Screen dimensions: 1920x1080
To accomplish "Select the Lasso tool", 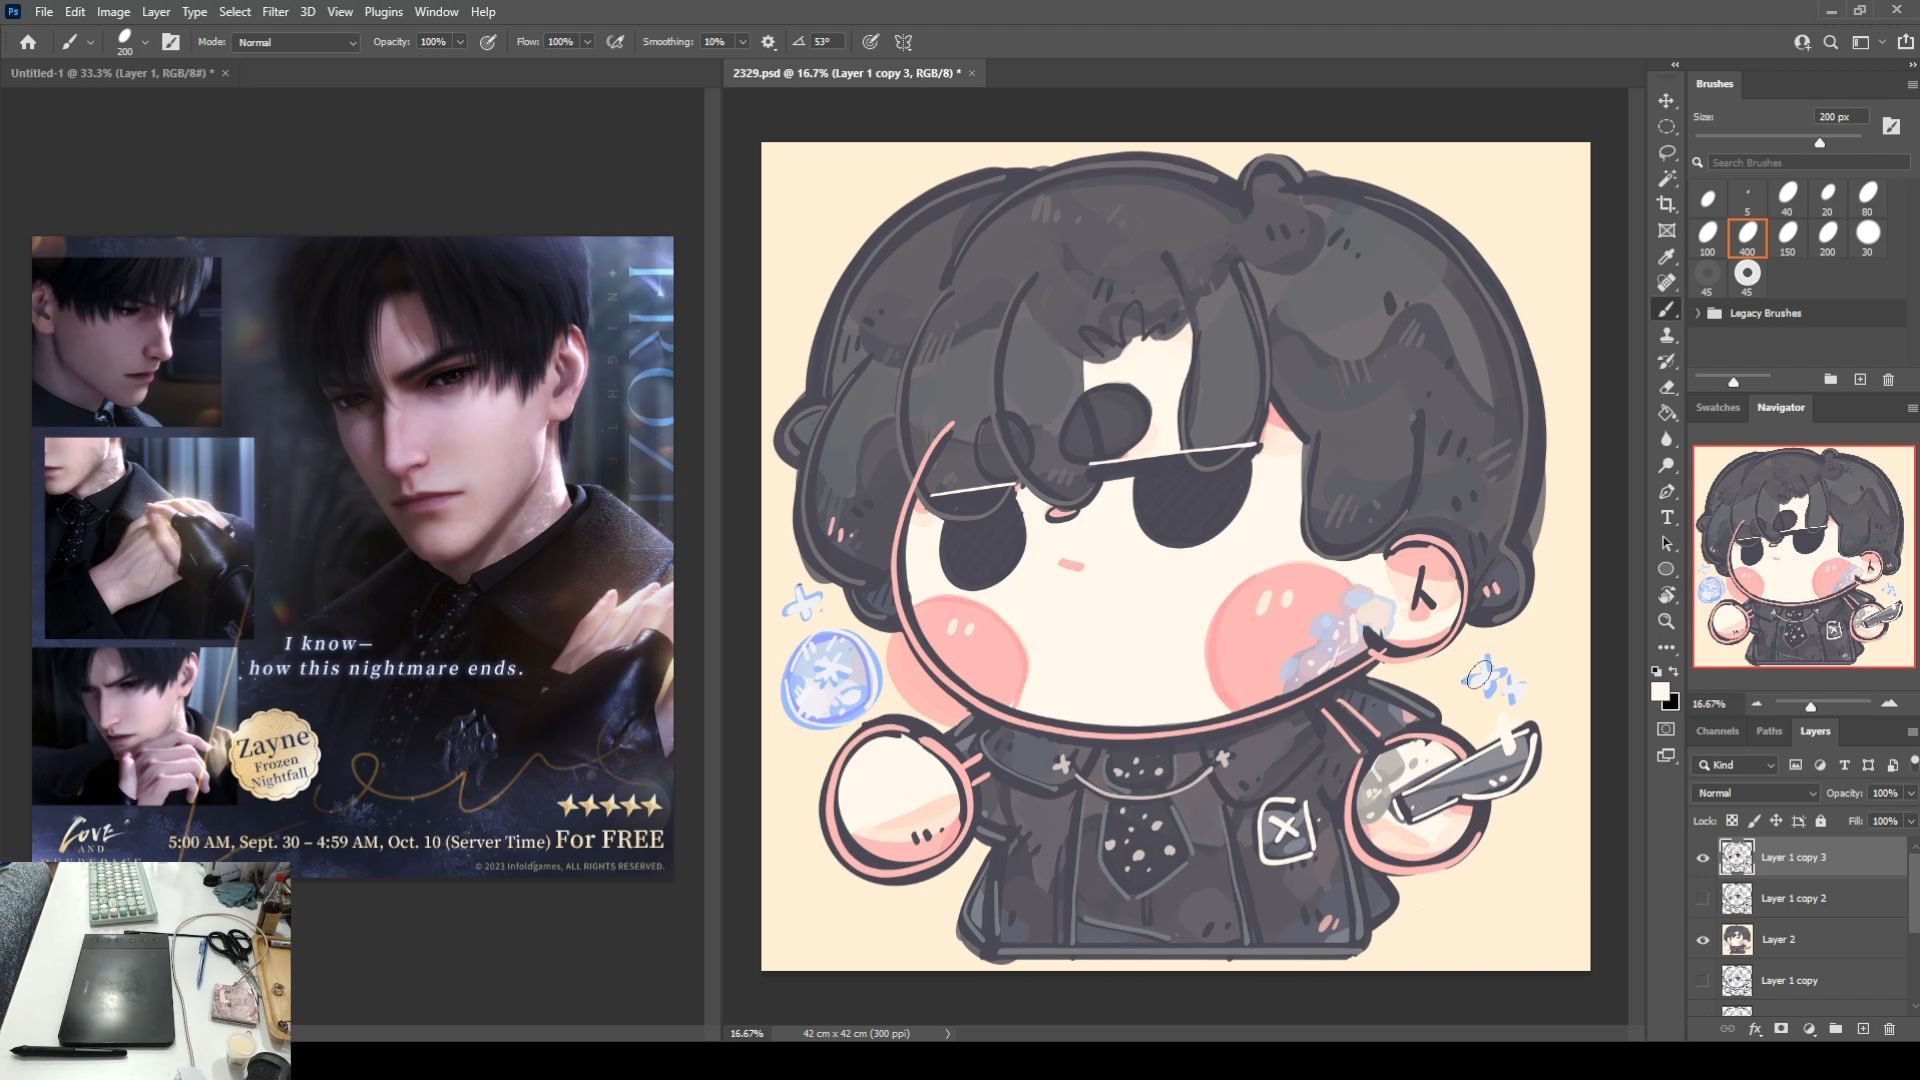I will pos(1666,153).
